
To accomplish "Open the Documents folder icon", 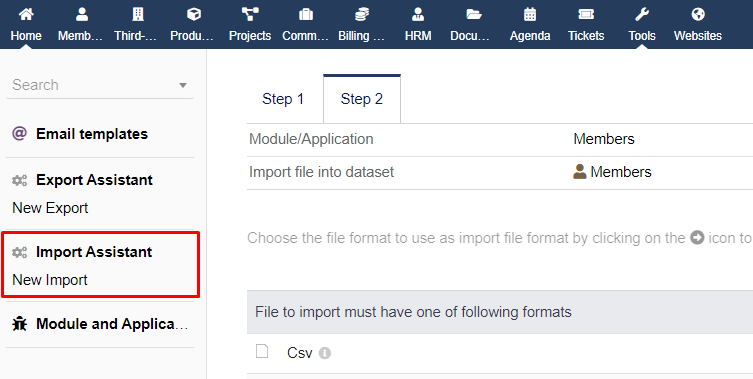I will point(474,14).
